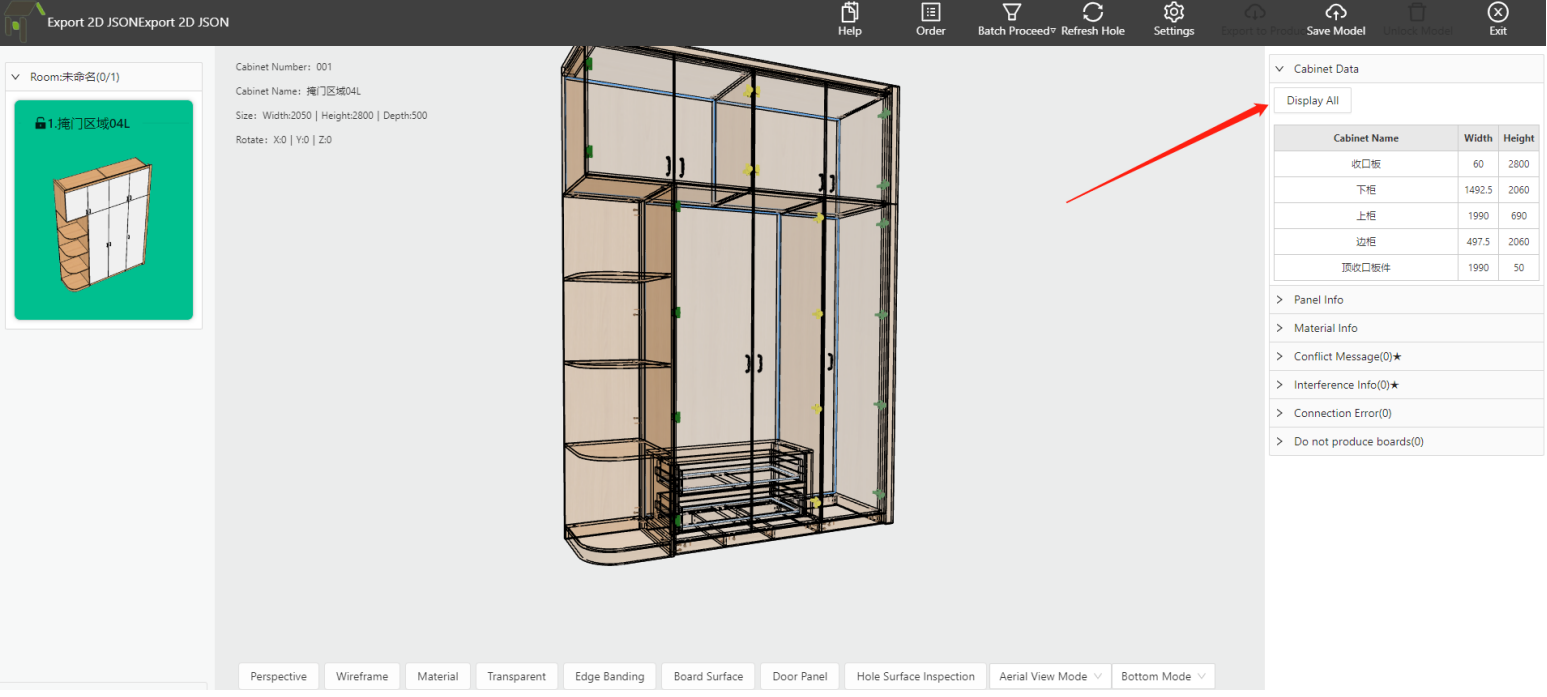Click the Display All button
Viewport: 1547px width, 697px height.
1312,101
